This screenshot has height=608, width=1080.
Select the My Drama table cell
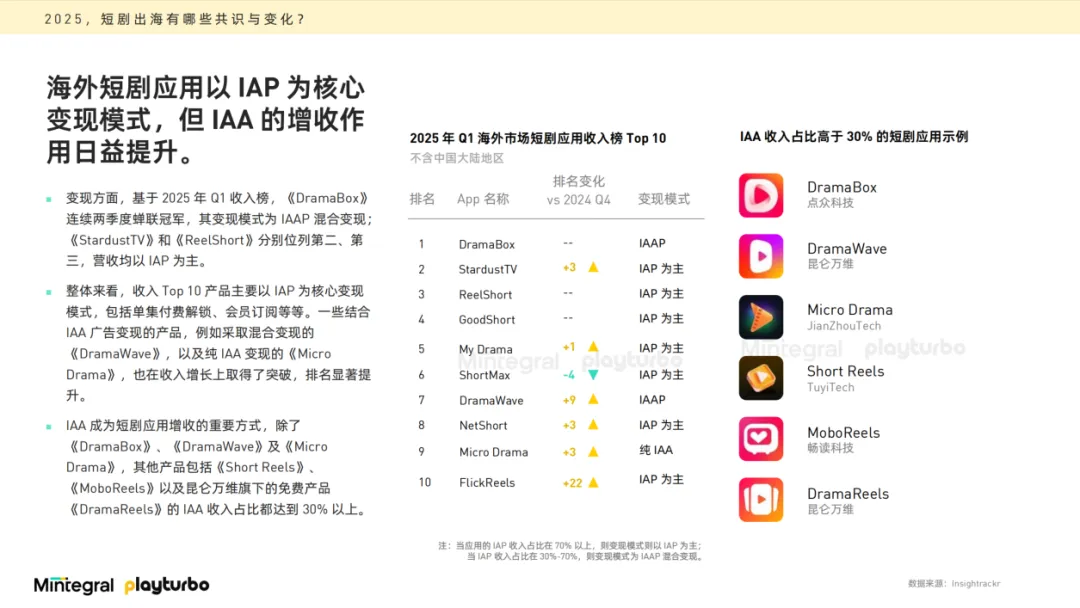[x=486, y=349]
